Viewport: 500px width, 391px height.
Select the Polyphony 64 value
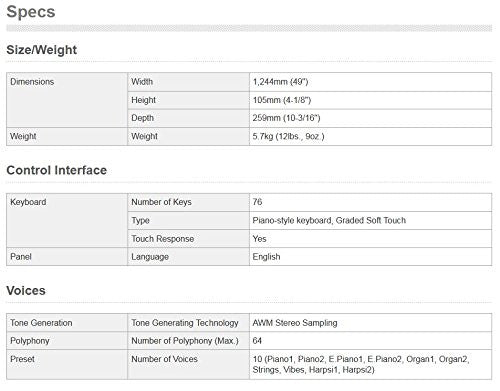pos(370,341)
